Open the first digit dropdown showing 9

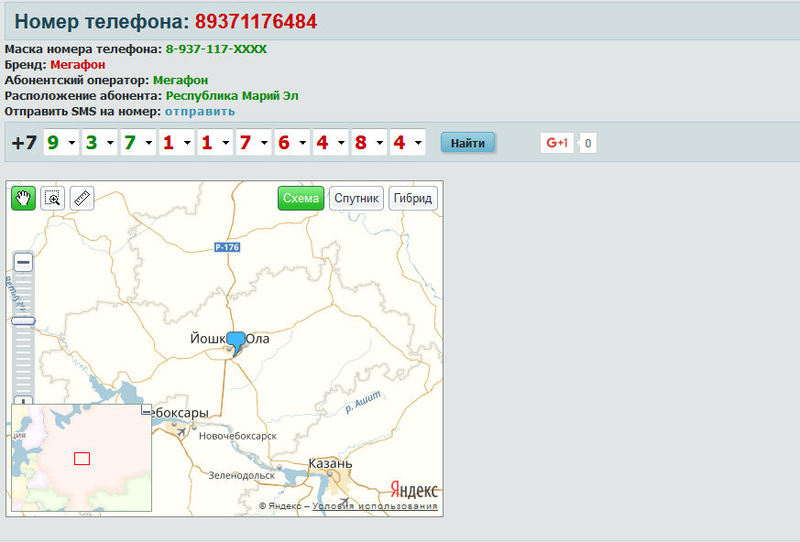tap(61, 142)
